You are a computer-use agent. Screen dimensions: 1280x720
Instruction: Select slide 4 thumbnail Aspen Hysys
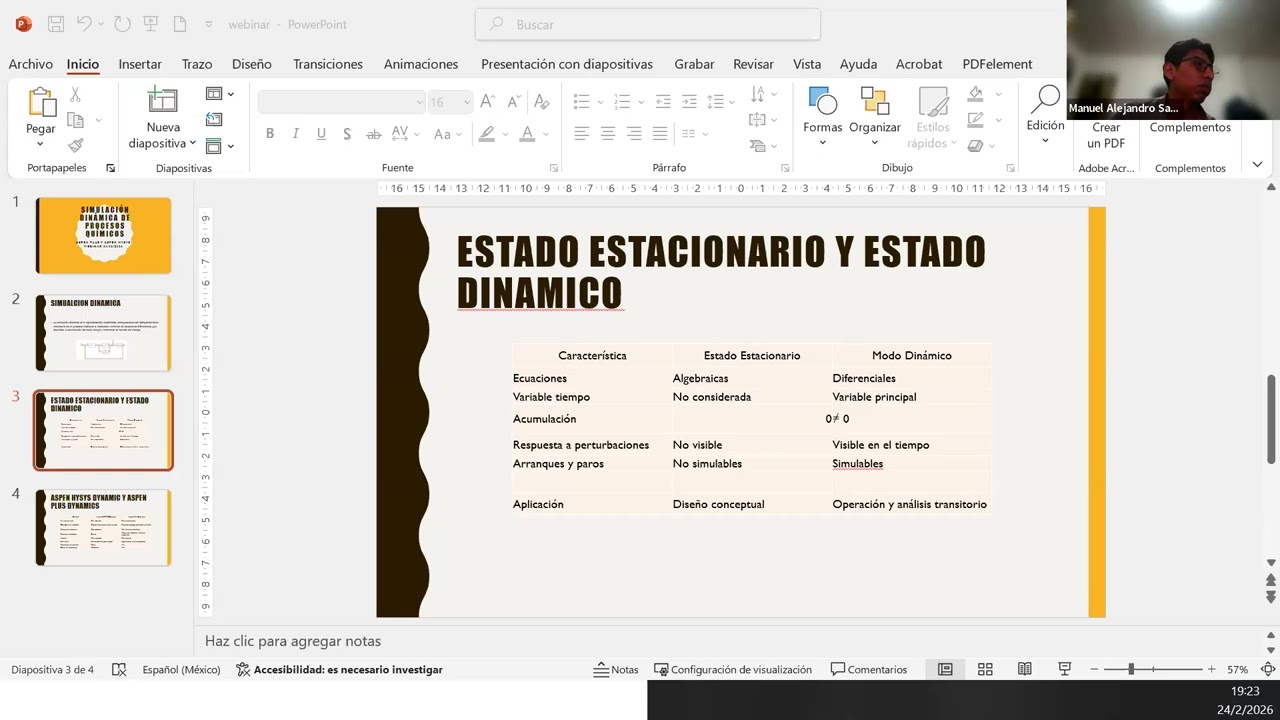[x=103, y=527]
